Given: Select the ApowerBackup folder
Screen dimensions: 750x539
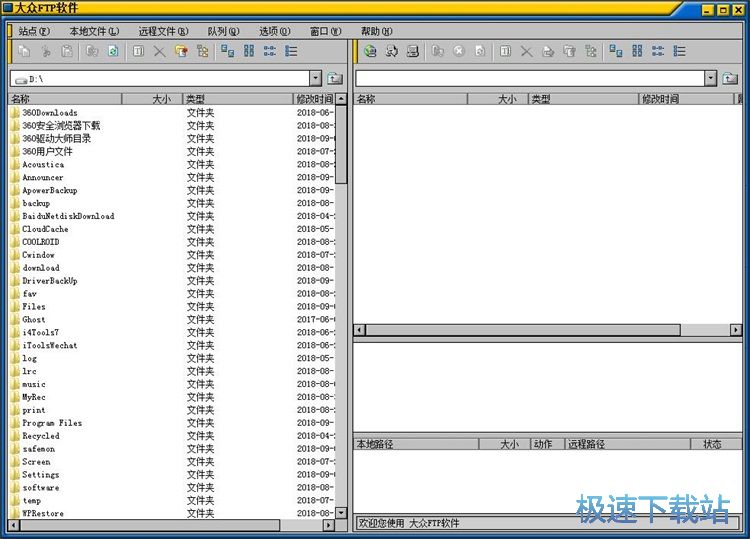Looking at the screenshot, I should [50, 190].
